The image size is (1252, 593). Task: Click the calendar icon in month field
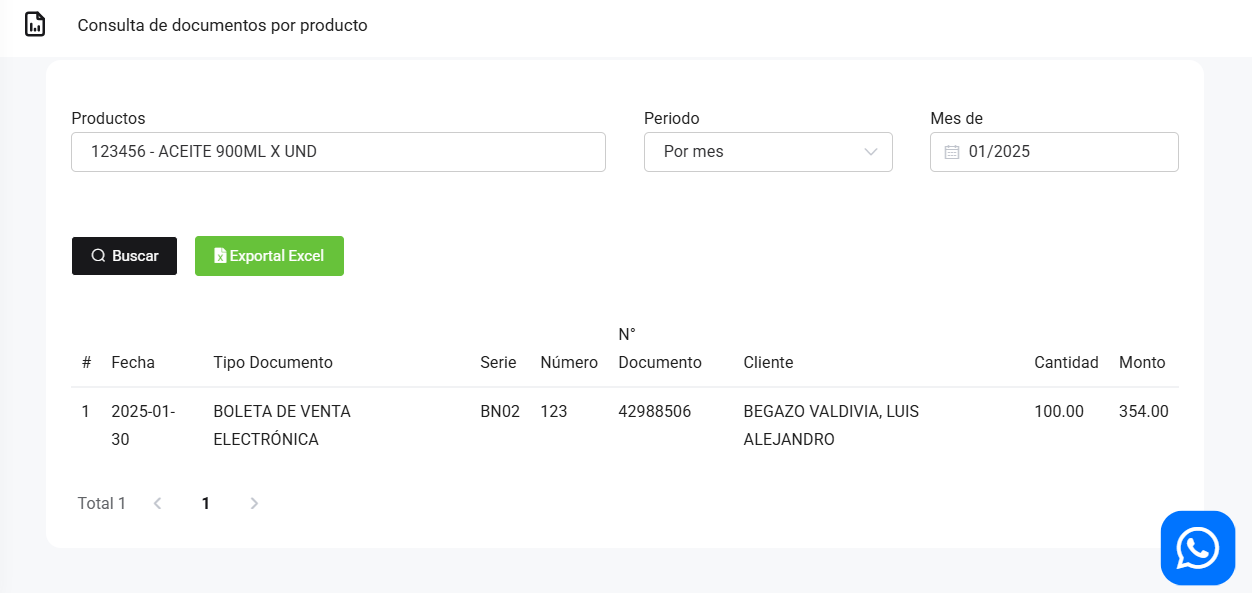pyautogui.click(x=952, y=152)
